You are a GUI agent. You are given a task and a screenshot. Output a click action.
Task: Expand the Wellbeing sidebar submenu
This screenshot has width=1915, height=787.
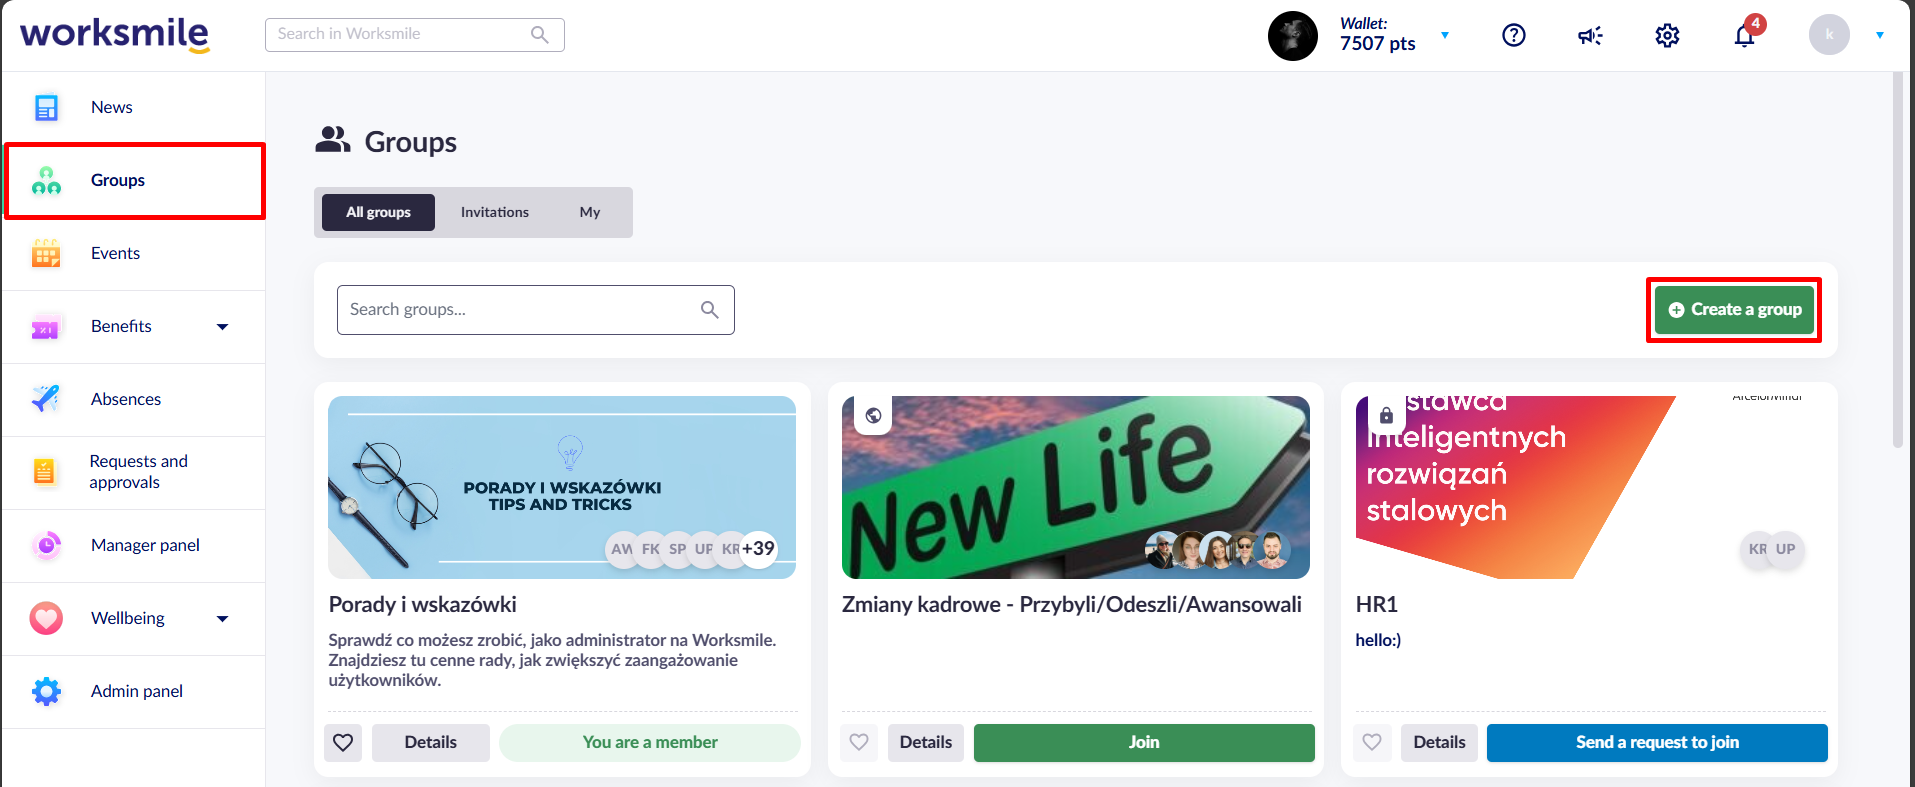(222, 618)
